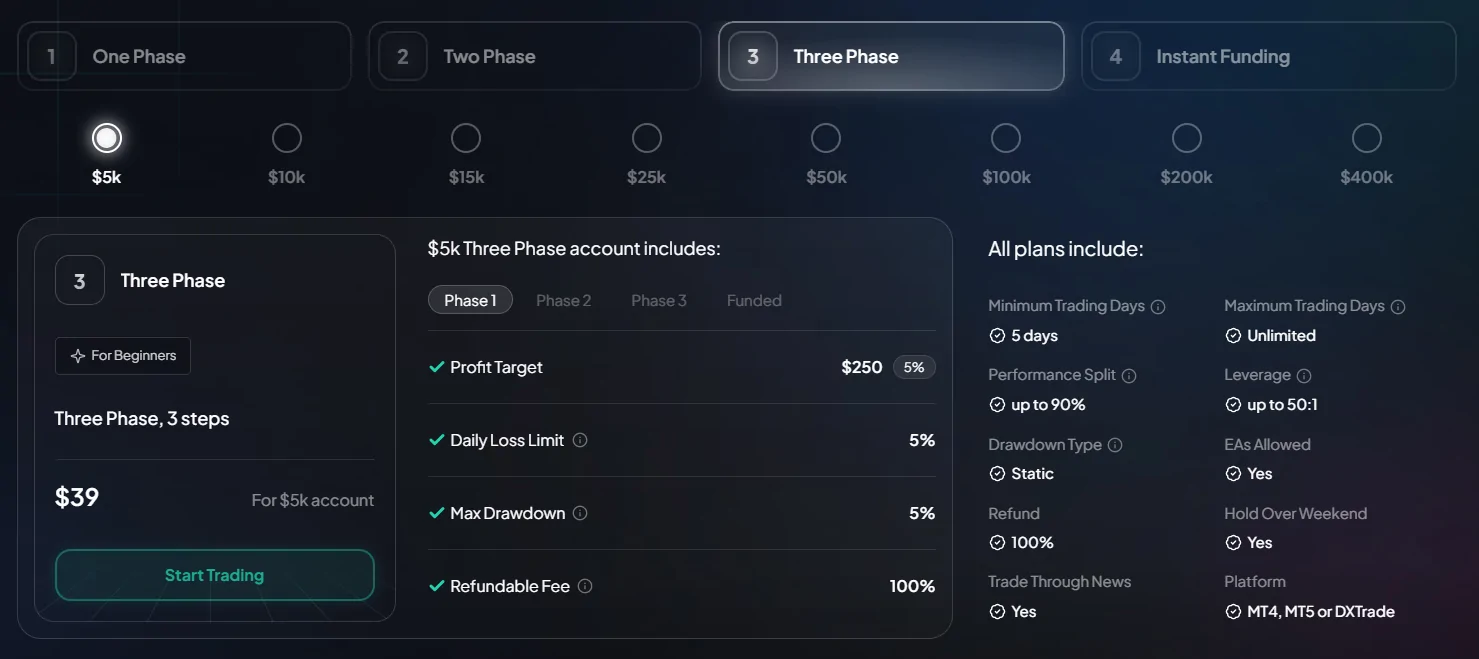This screenshot has height=659, width=1479.
Task: Switch to the One Phase plan tab
Action: (x=184, y=57)
